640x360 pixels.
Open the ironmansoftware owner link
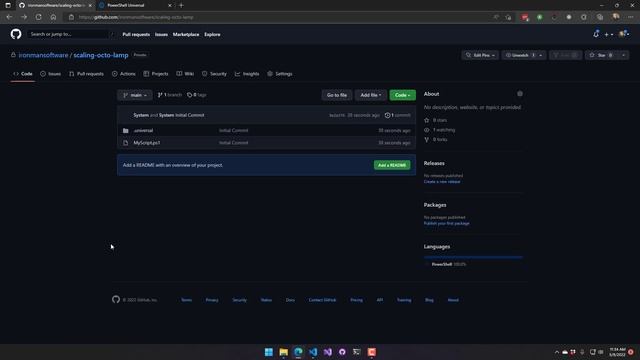click(43, 55)
